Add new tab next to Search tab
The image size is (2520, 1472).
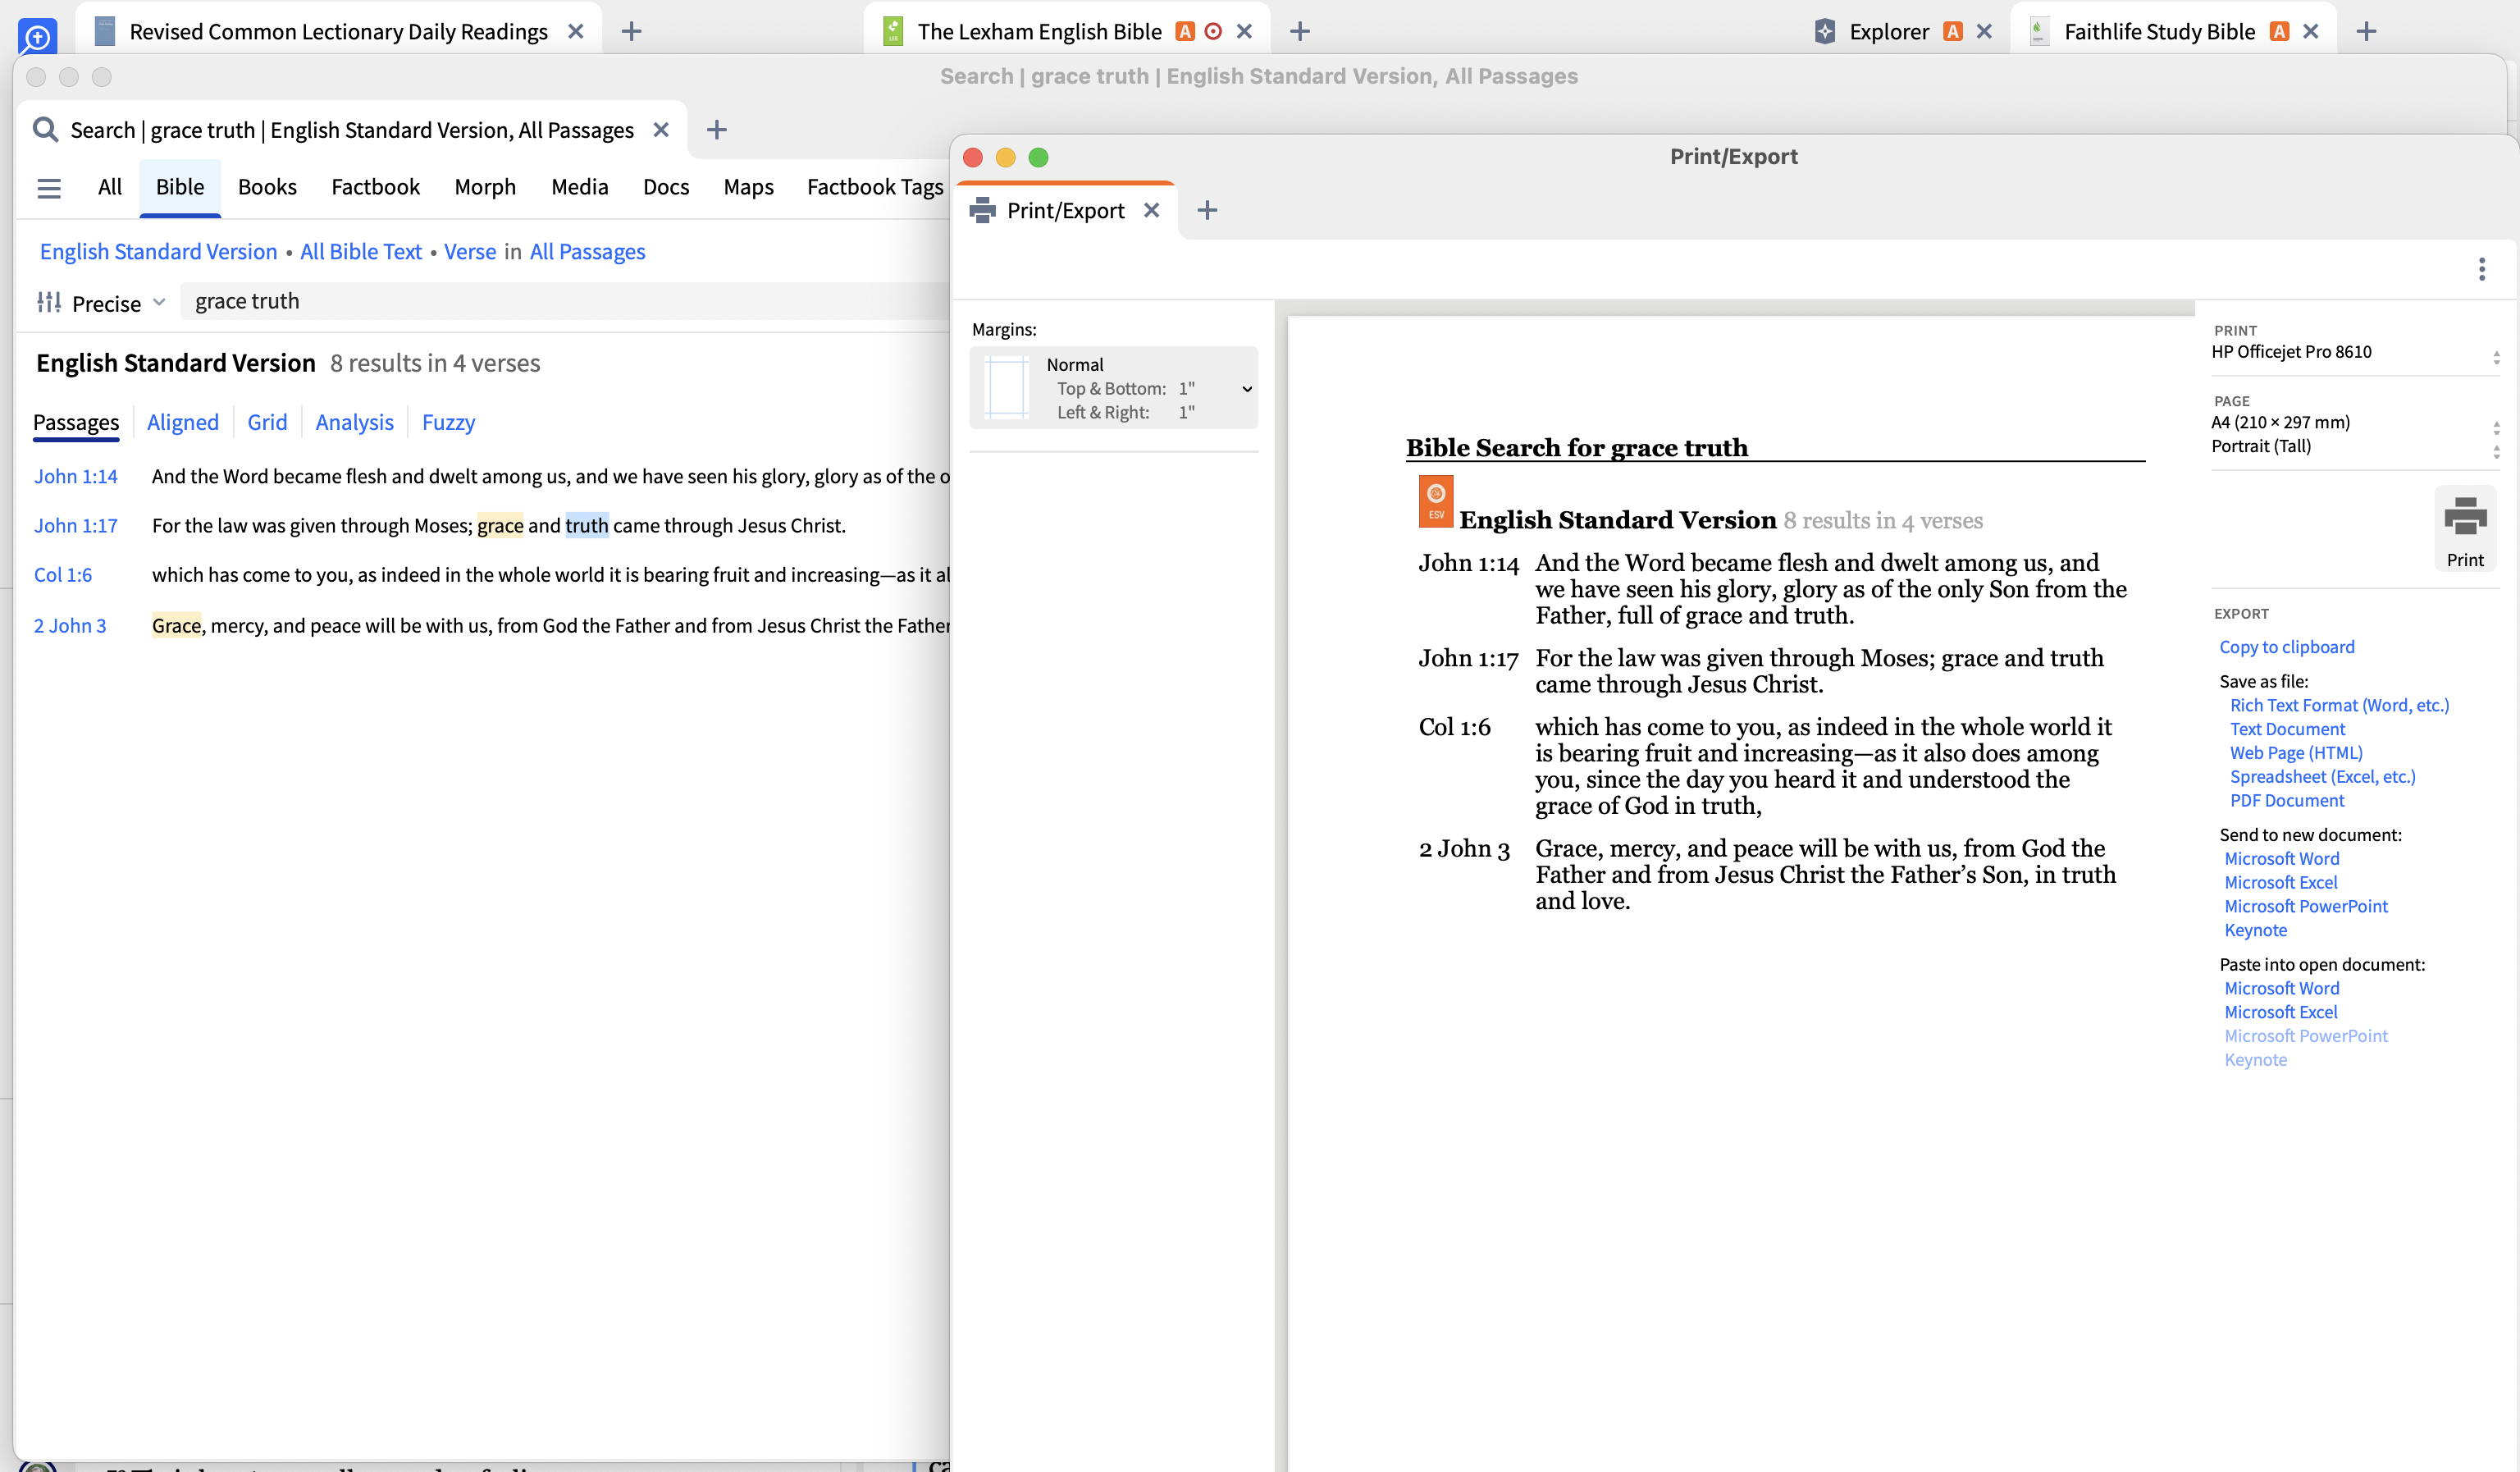(x=716, y=130)
